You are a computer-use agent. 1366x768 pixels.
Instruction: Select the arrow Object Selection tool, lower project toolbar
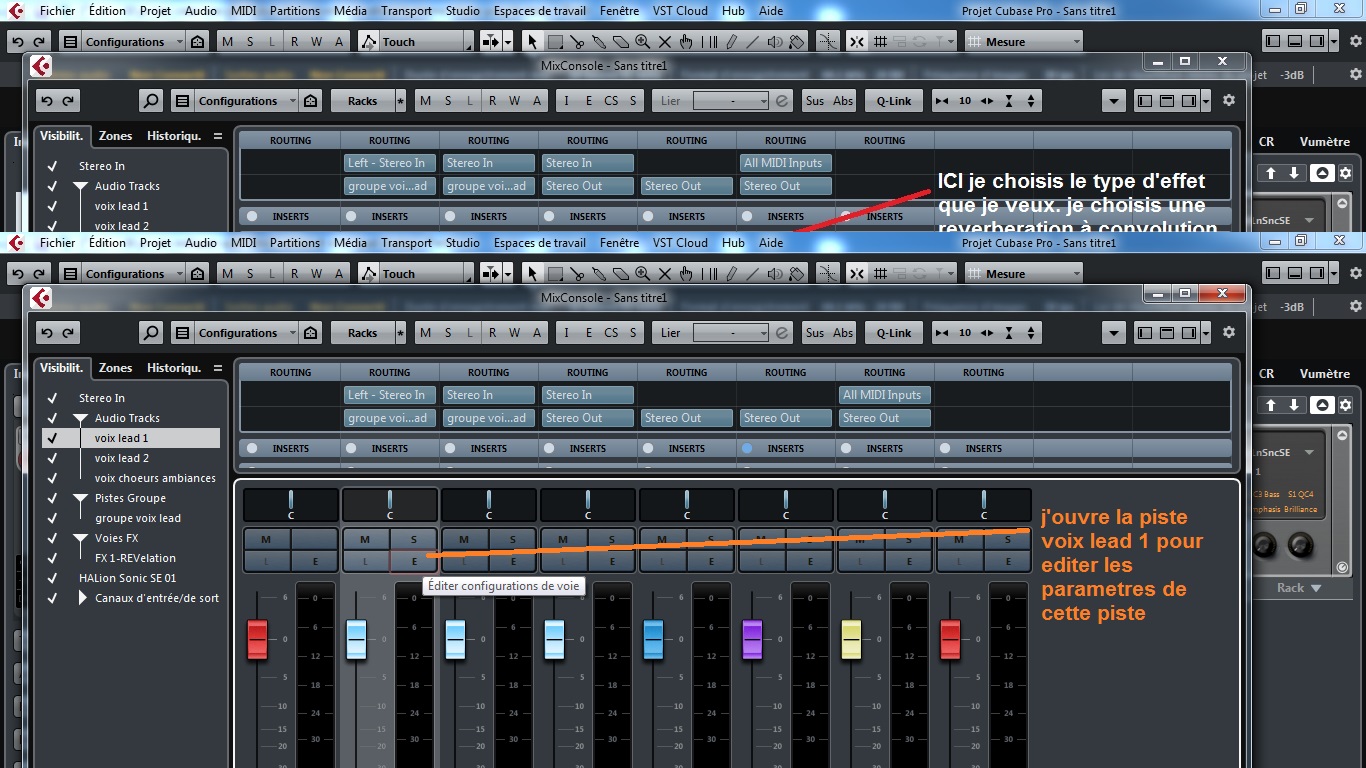[x=532, y=274]
